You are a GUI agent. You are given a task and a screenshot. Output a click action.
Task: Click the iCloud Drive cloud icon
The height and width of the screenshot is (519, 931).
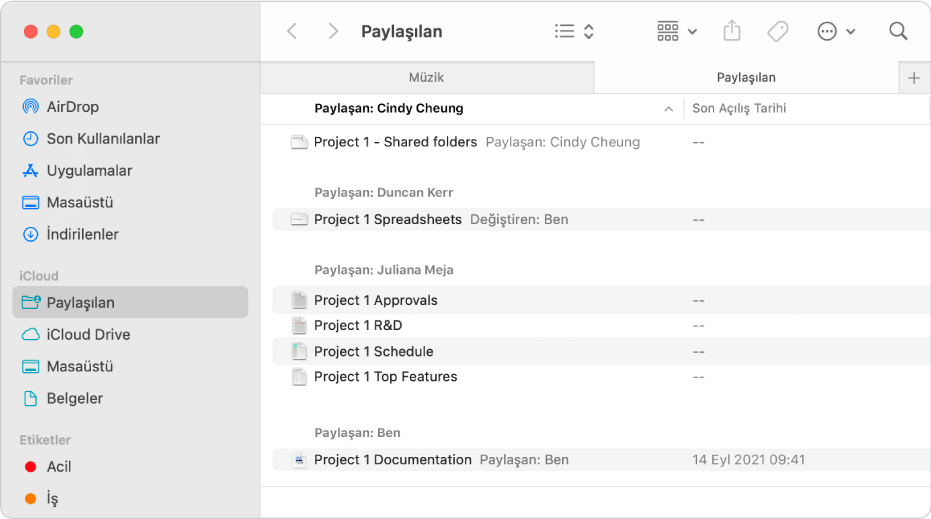(31, 335)
